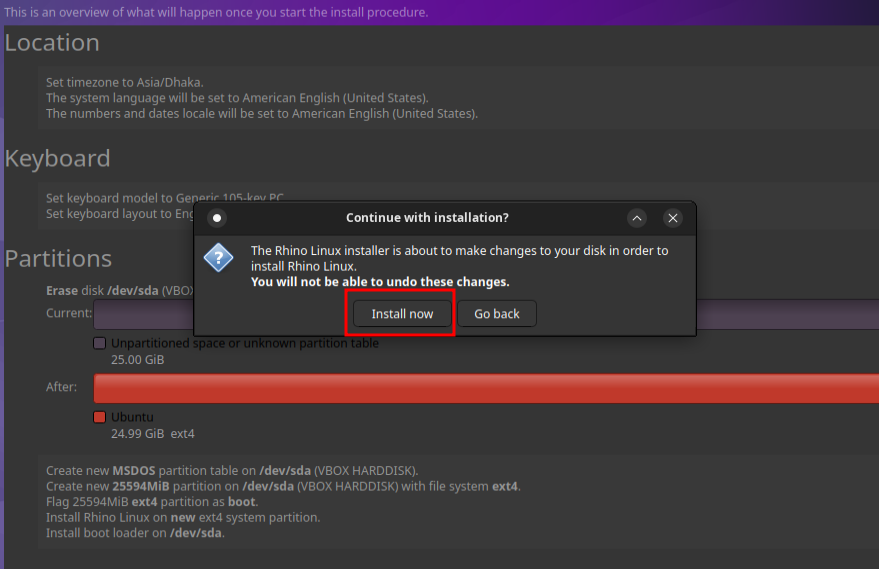Click the 'Ubuntu' partition legend label
Screen dimensions: 879x569
tap(132, 417)
